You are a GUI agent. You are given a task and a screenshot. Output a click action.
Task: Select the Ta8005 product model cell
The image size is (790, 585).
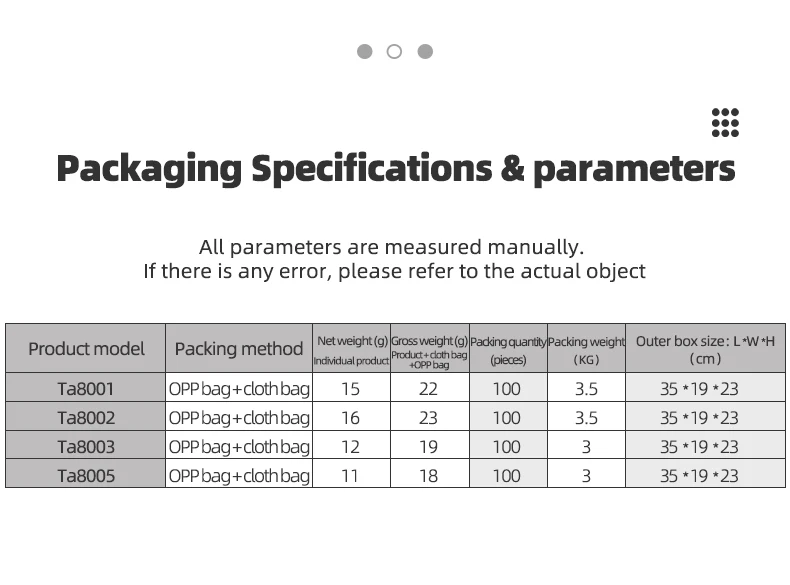tap(86, 476)
